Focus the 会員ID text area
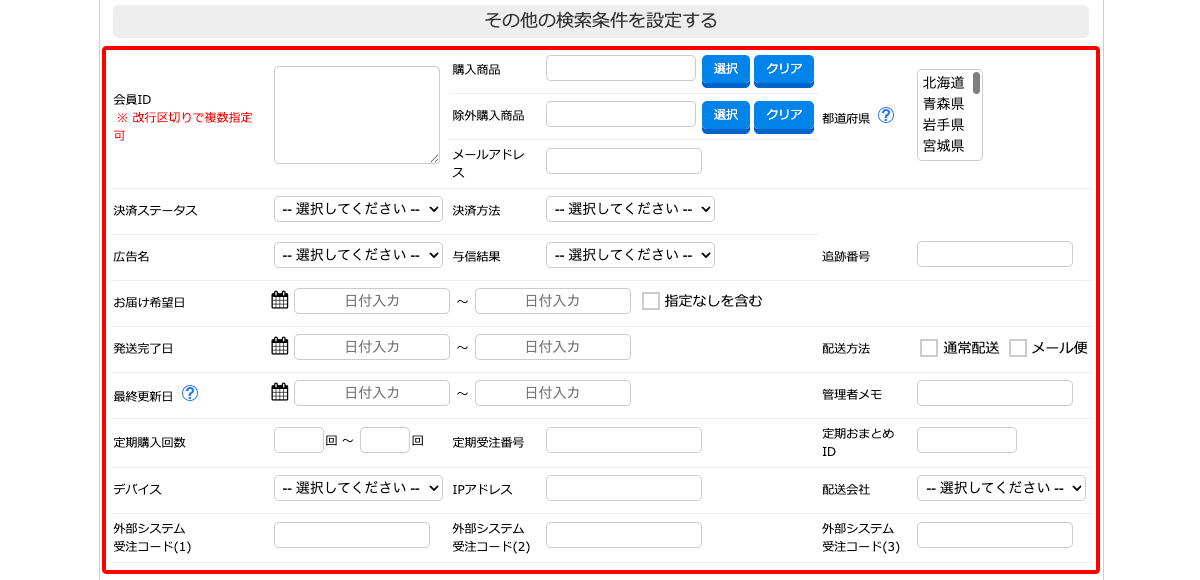This screenshot has height=580, width=1200. pos(357,115)
